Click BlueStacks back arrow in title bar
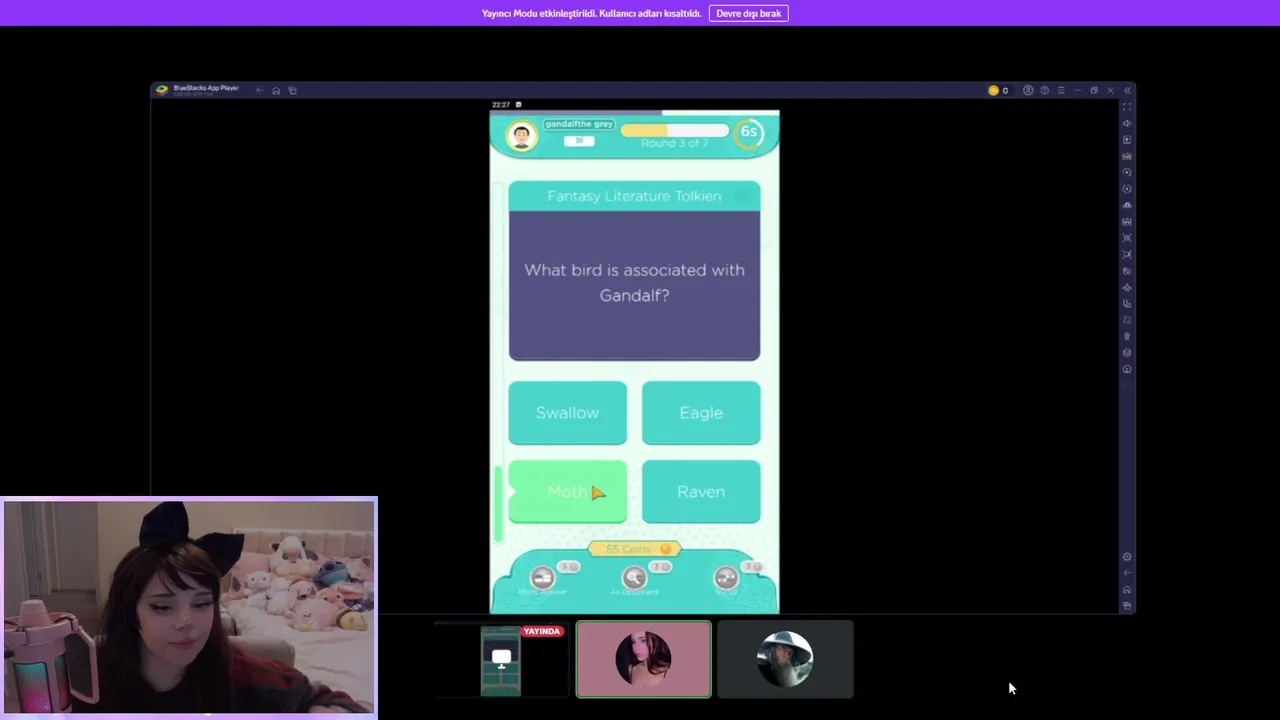 (259, 90)
